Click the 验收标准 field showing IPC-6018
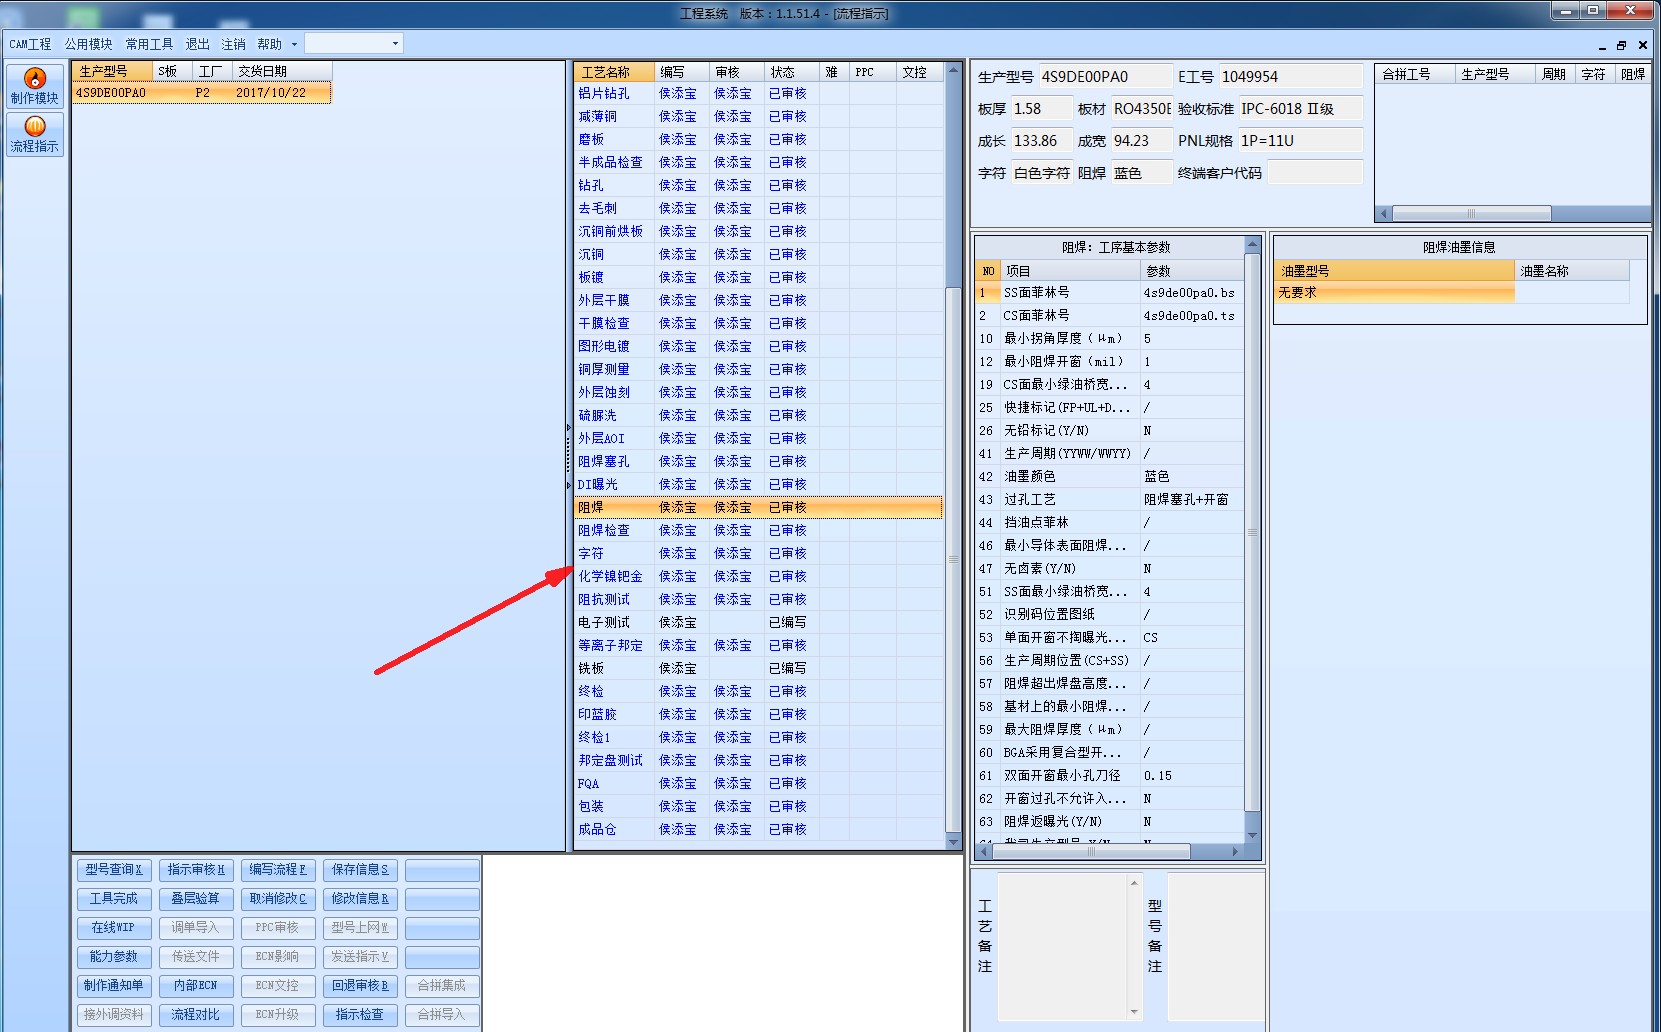Screen dimensions: 1661x1032 [1300, 109]
